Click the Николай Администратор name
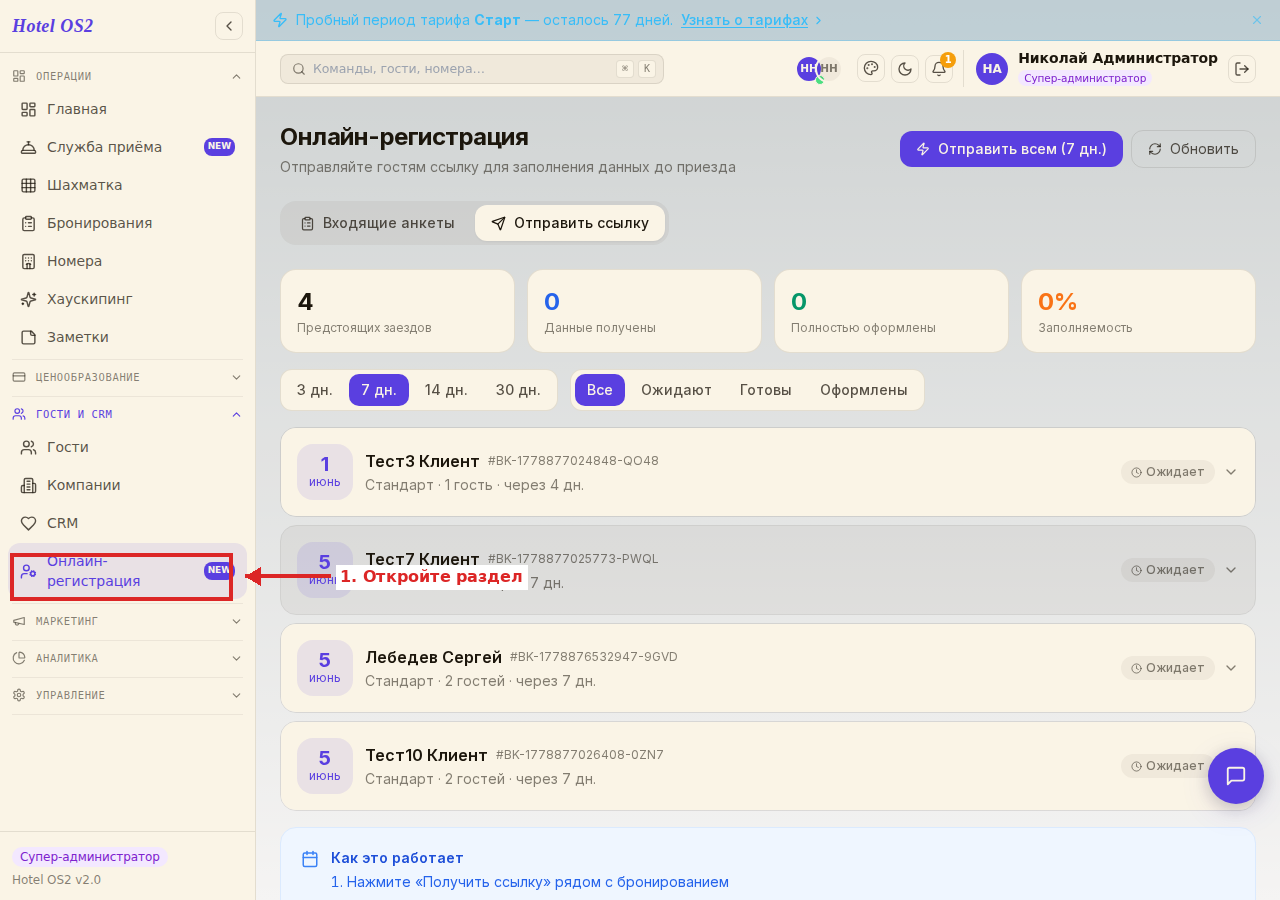 [1118, 58]
